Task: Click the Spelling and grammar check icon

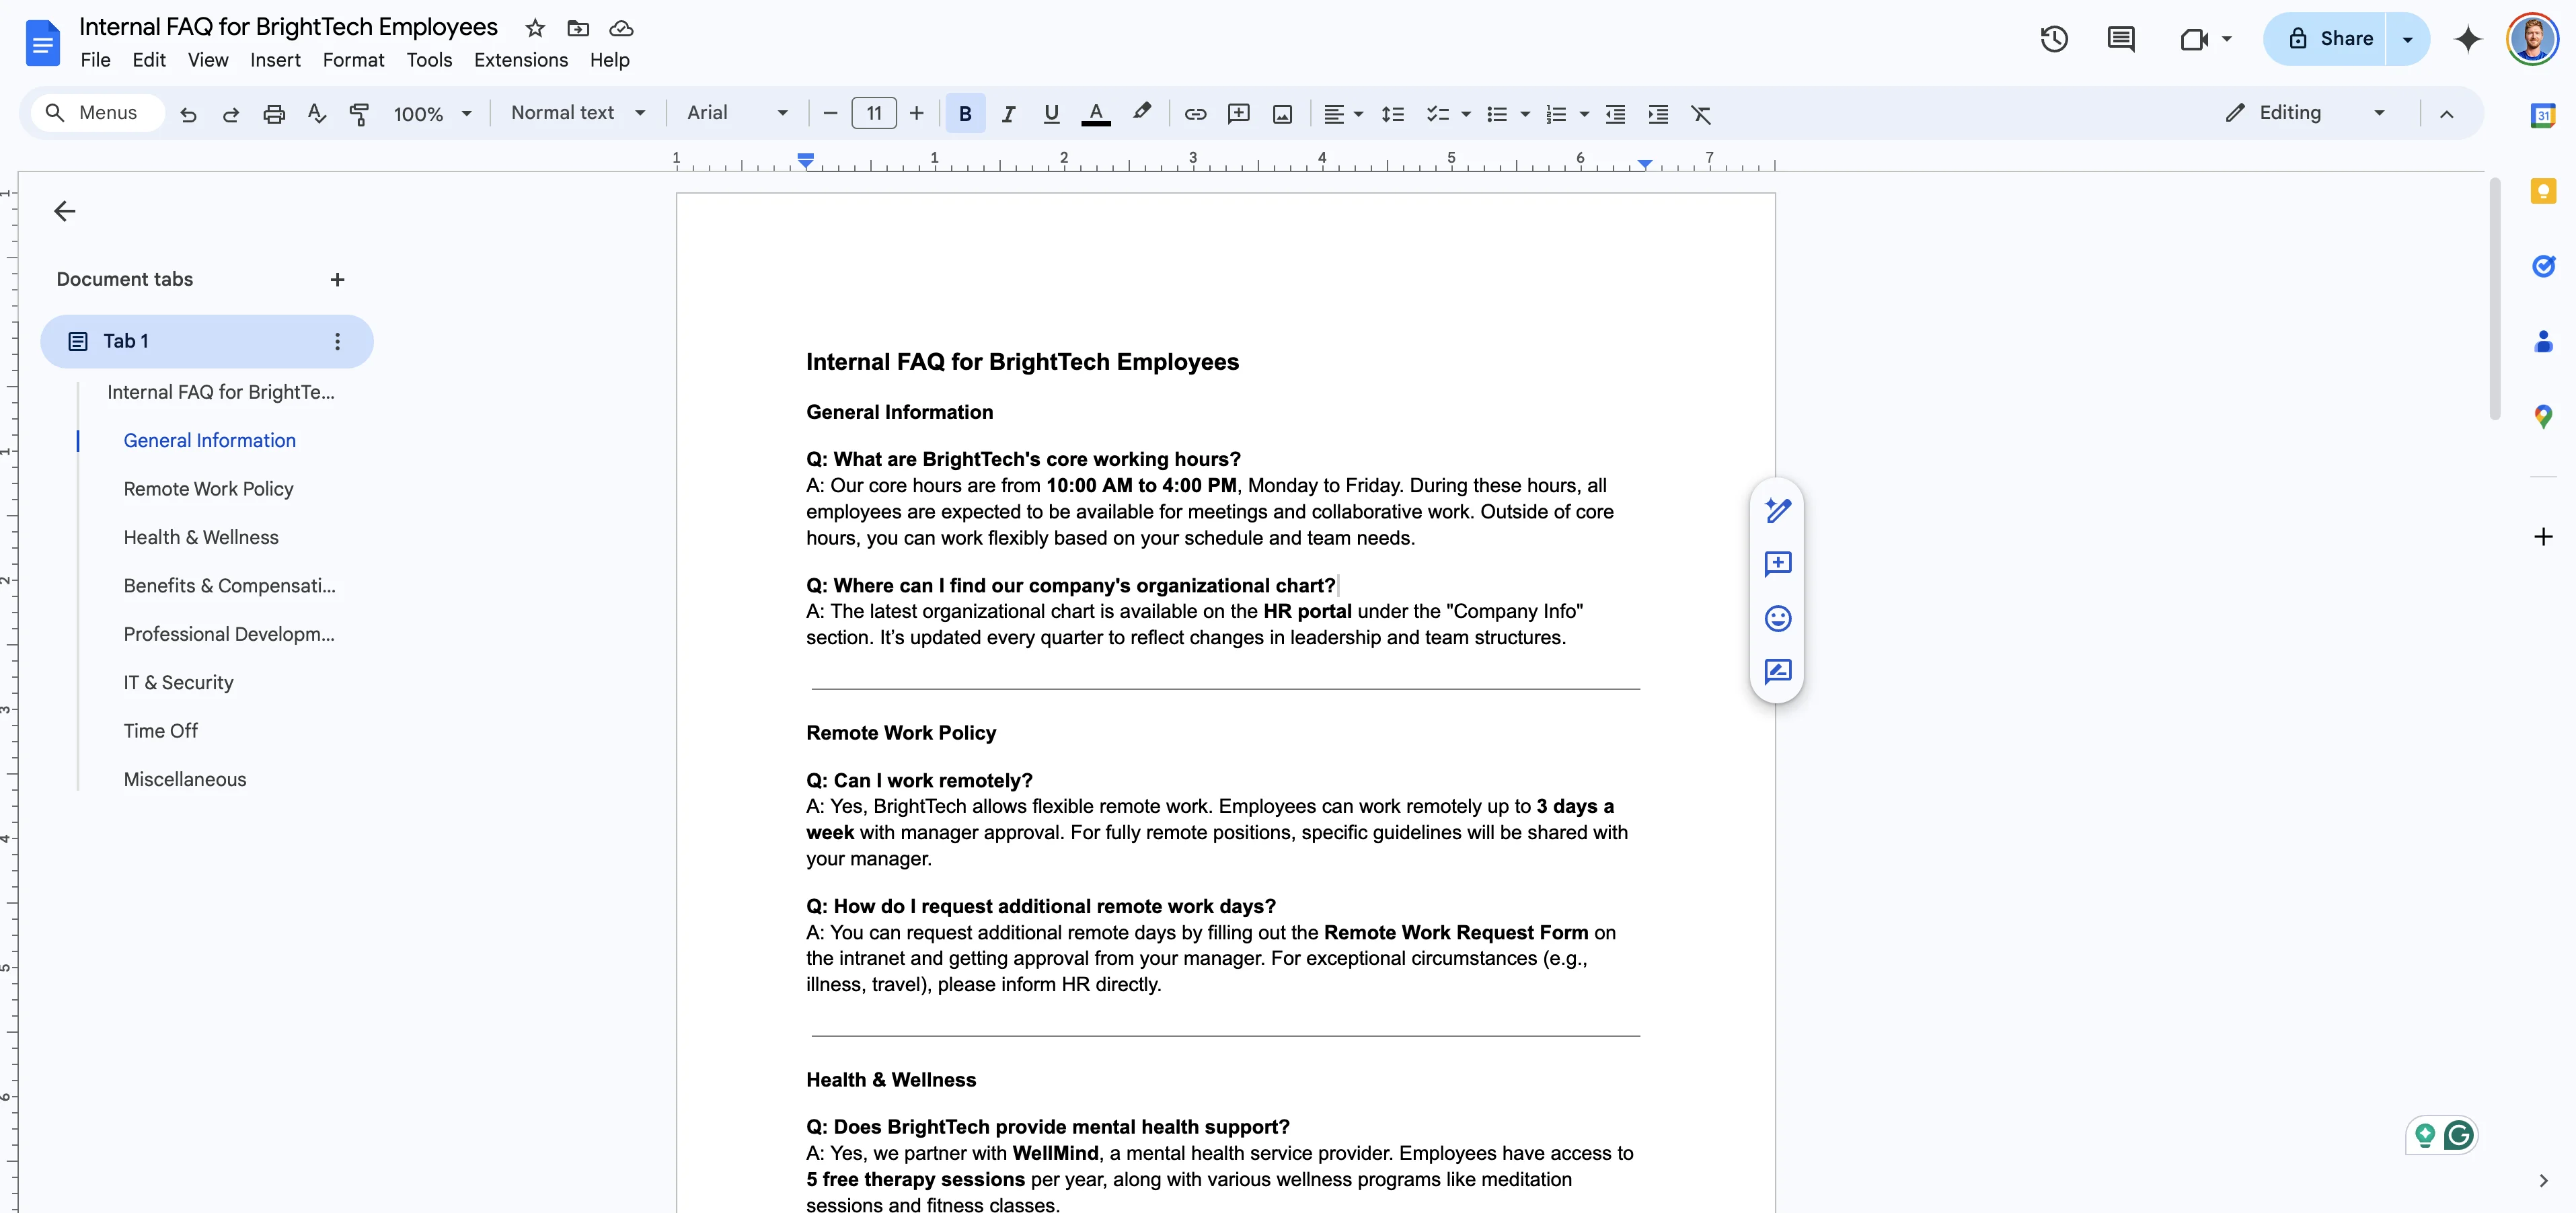Action: tap(317, 114)
